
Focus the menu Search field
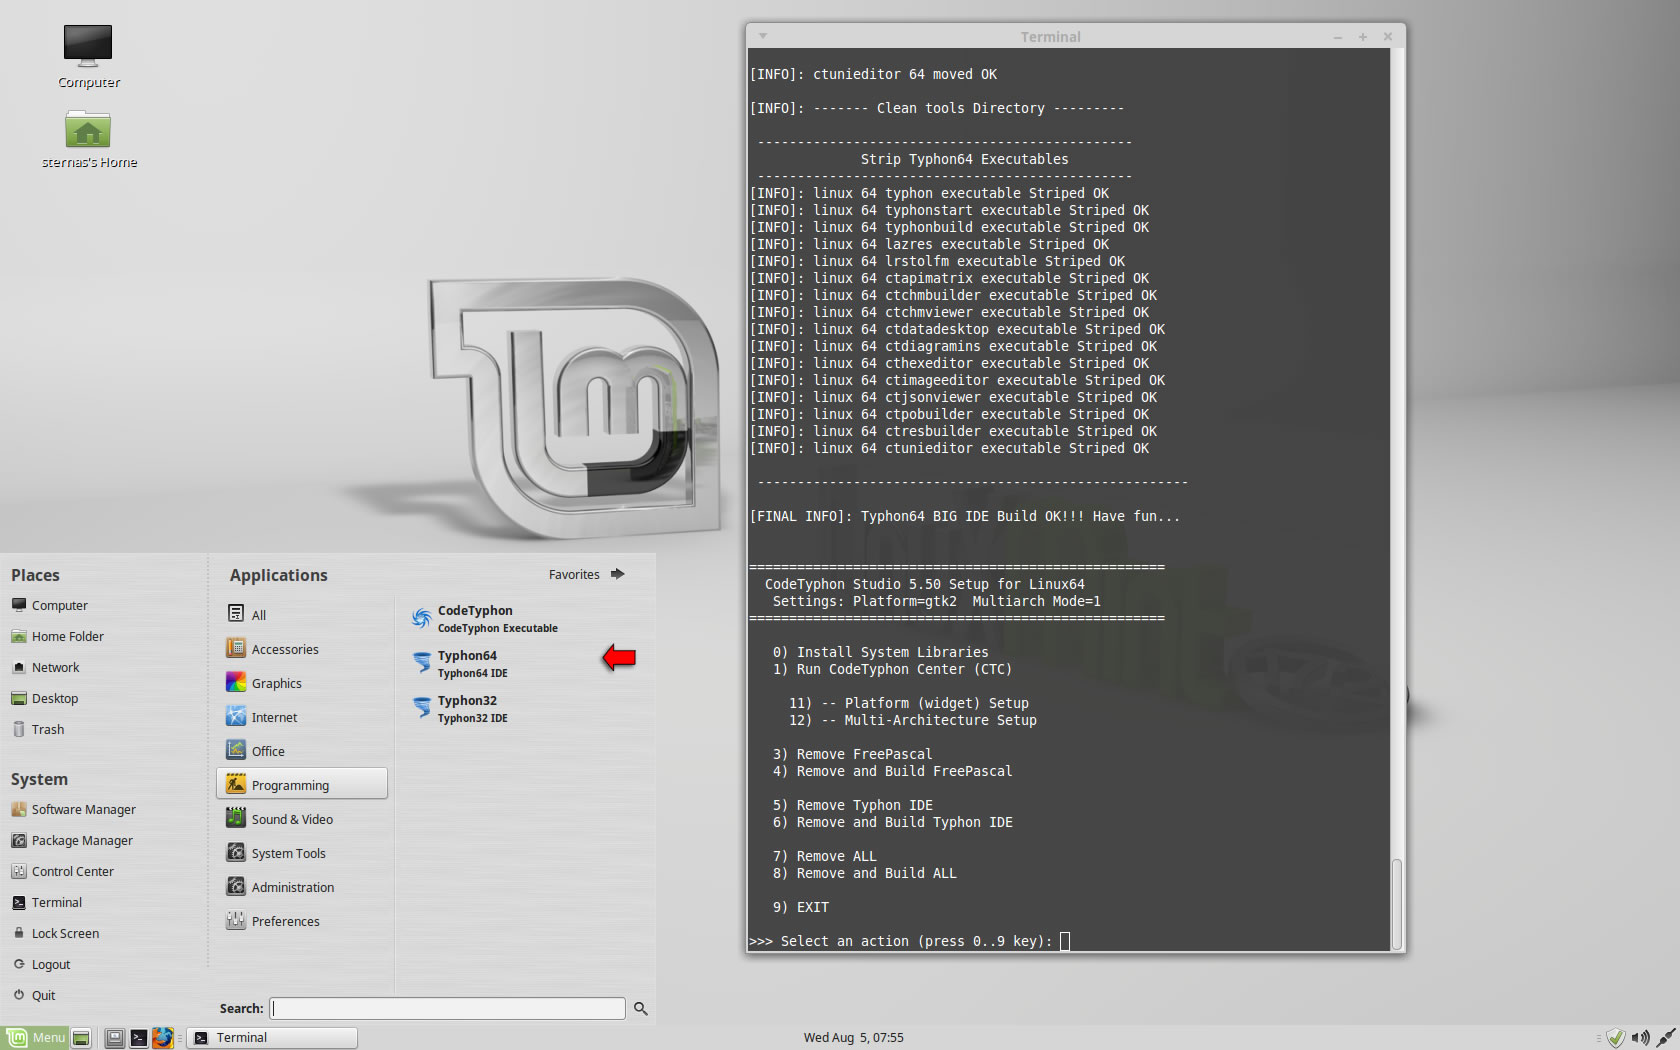tap(447, 1008)
